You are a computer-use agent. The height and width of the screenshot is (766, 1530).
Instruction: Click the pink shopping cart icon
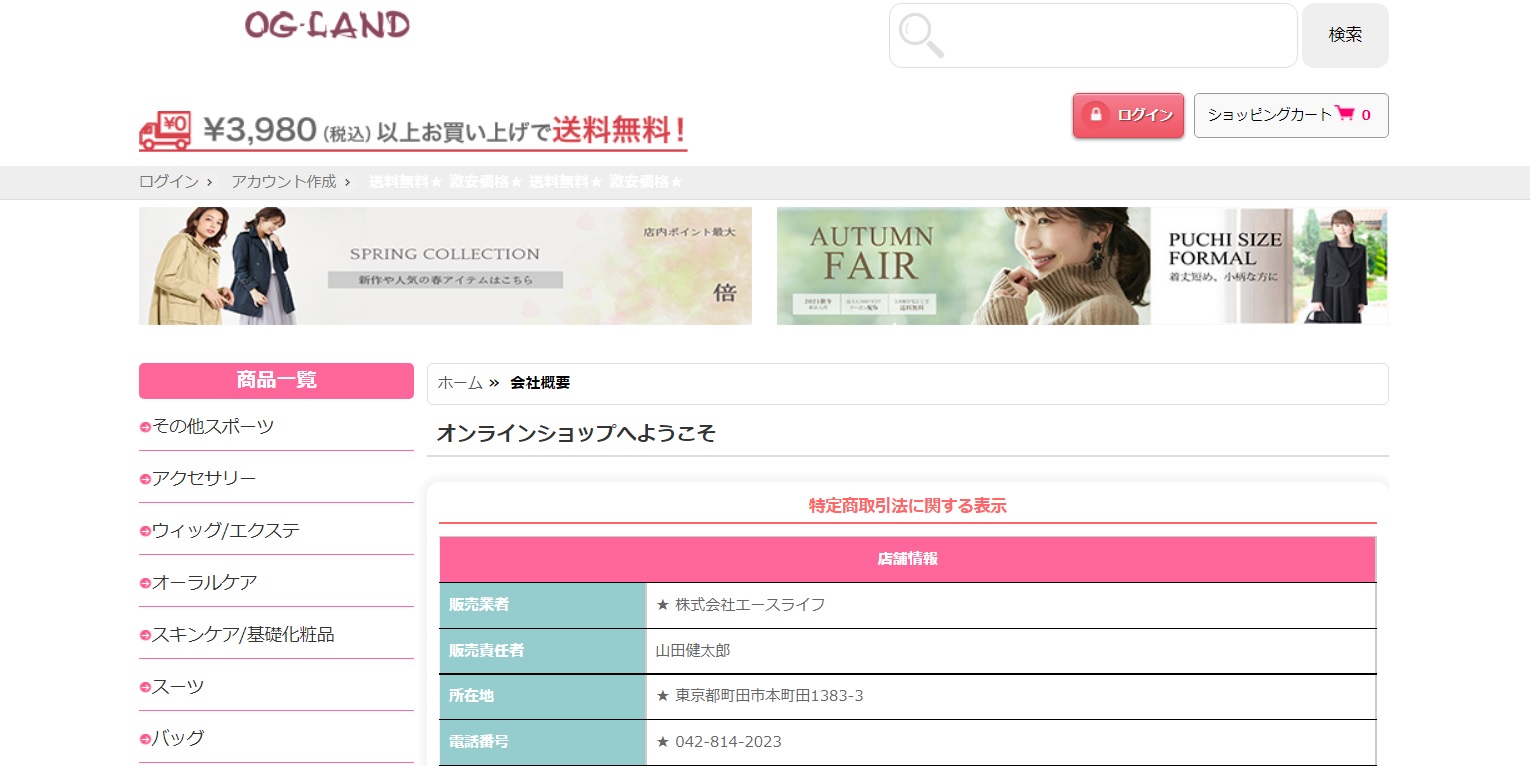pos(1345,114)
